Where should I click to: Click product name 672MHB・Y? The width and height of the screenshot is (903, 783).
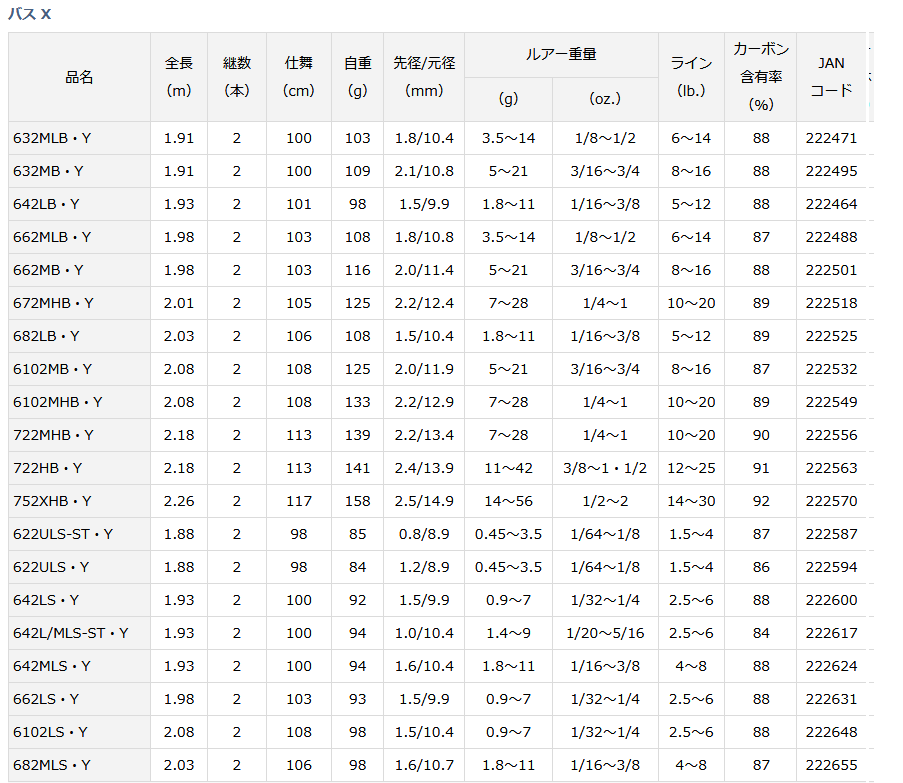click(x=54, y=303)
